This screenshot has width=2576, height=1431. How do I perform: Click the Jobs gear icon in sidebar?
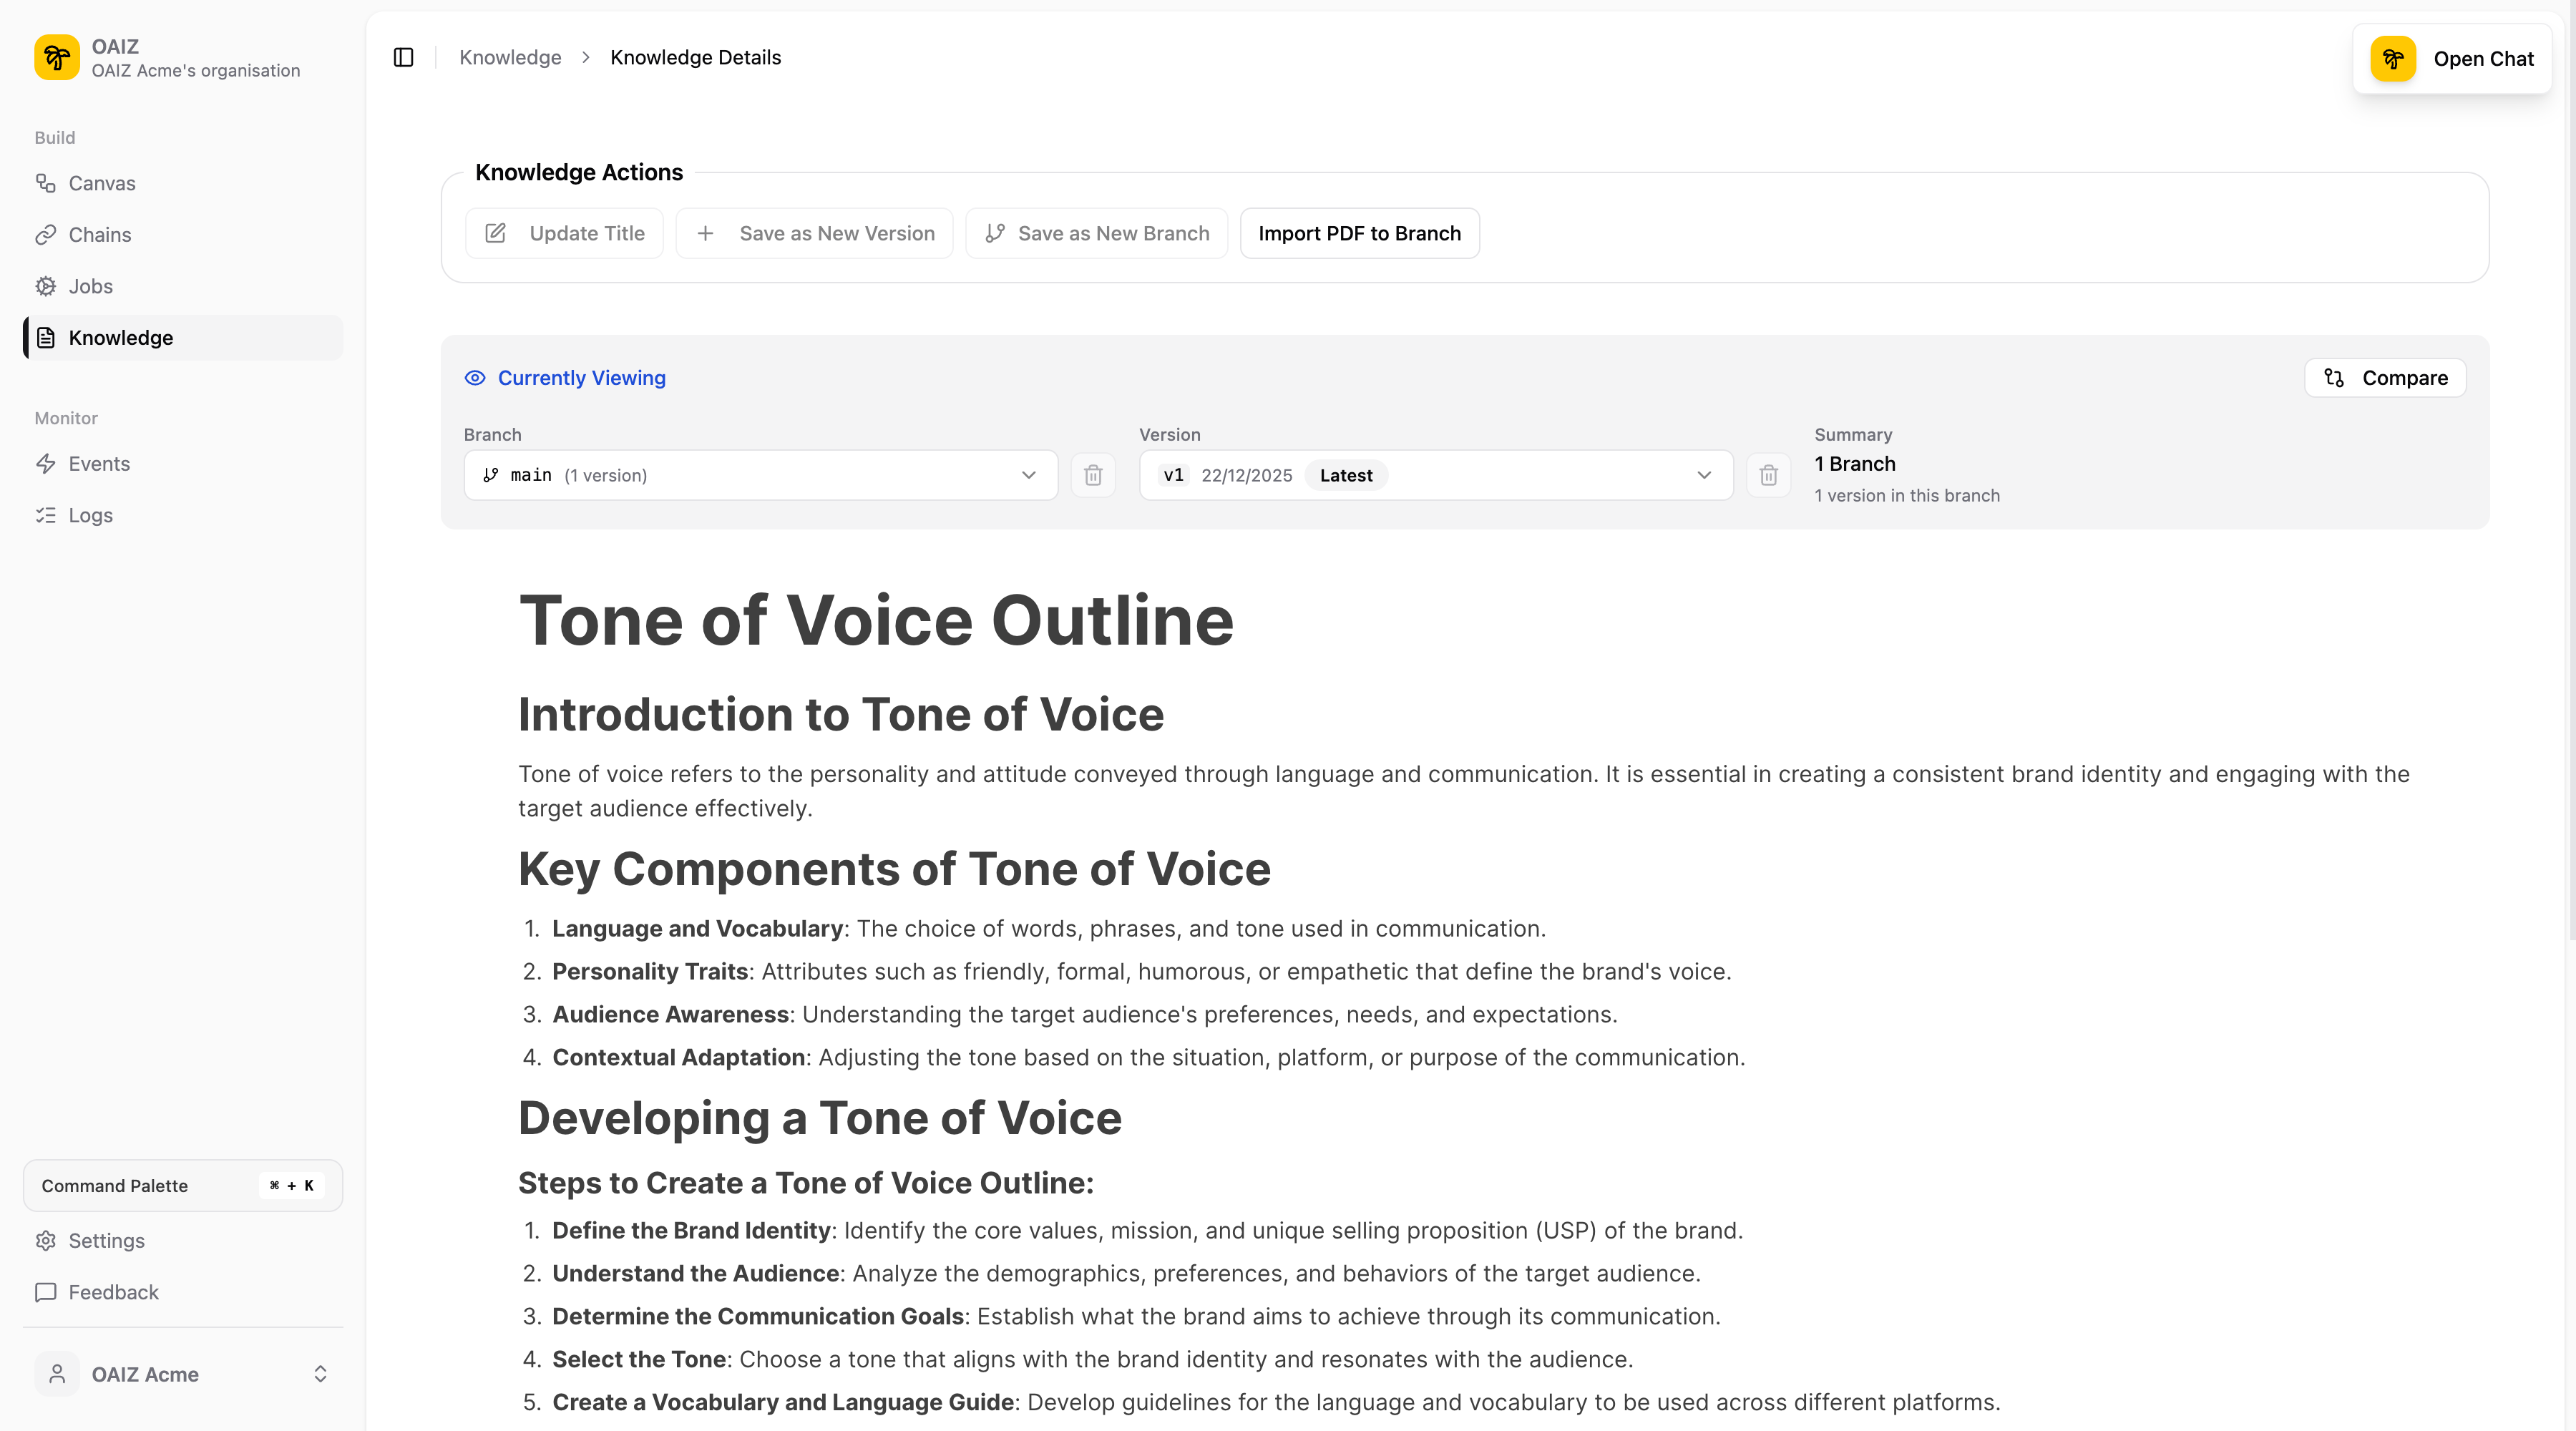[x=46, y=286]
